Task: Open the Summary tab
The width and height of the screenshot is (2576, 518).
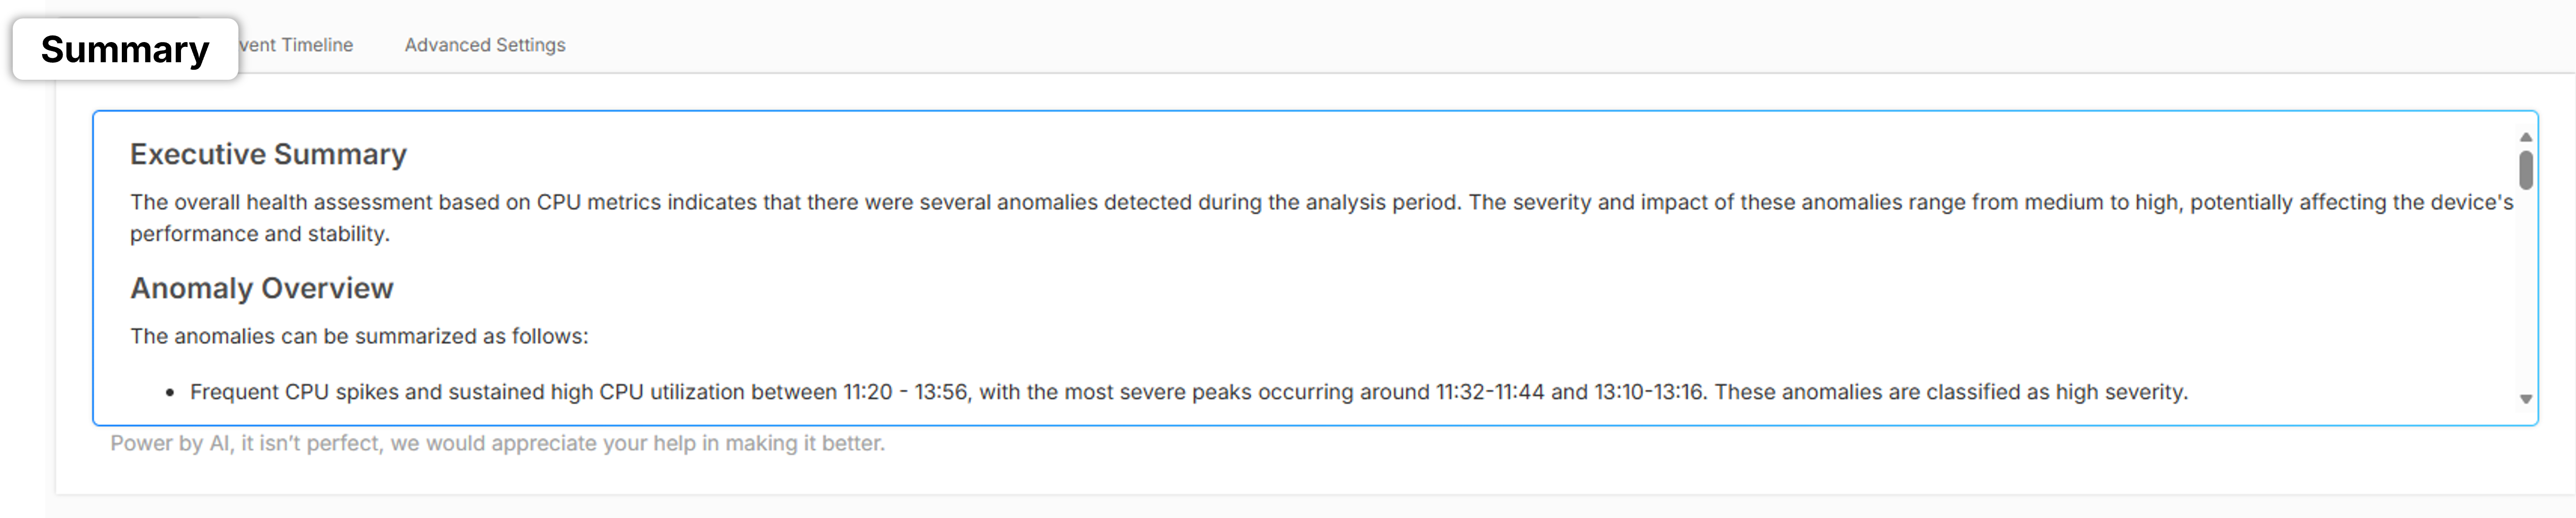Action: (125, 49)
